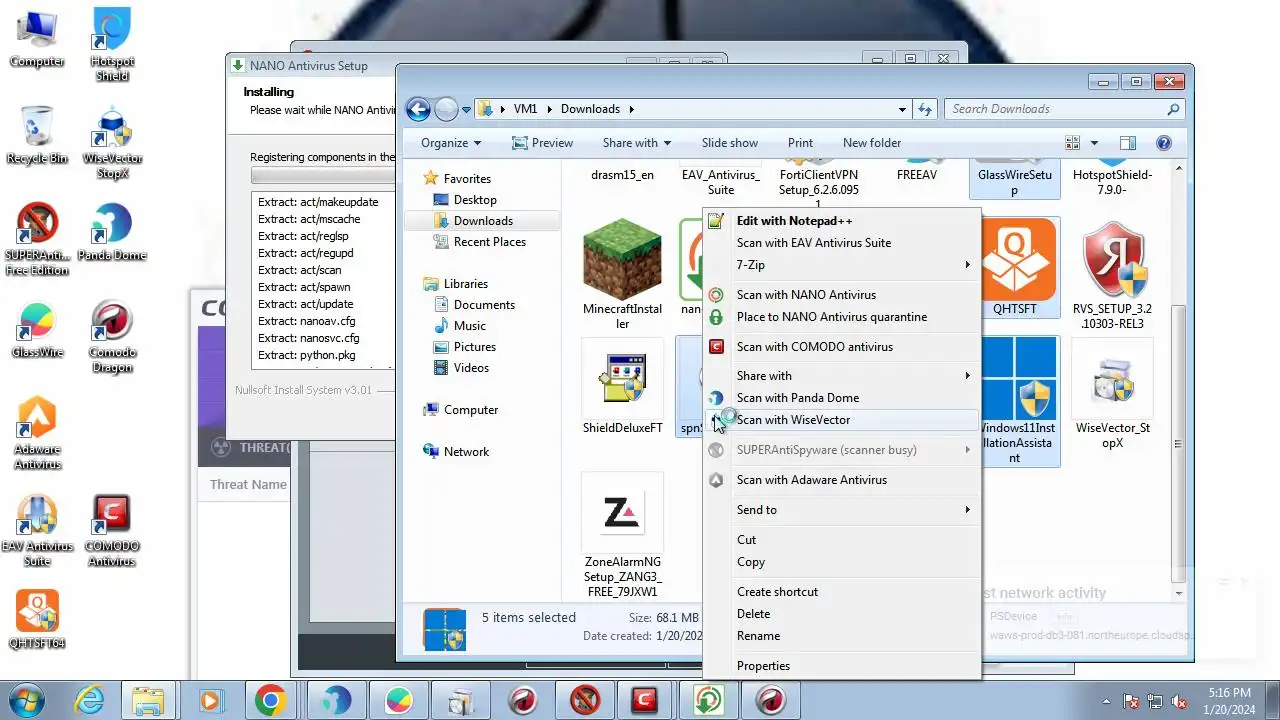The height and width of the screenshot is (720, 1280).
Task: Open the change view dropdown arrow
Action: pos(1094,143)
